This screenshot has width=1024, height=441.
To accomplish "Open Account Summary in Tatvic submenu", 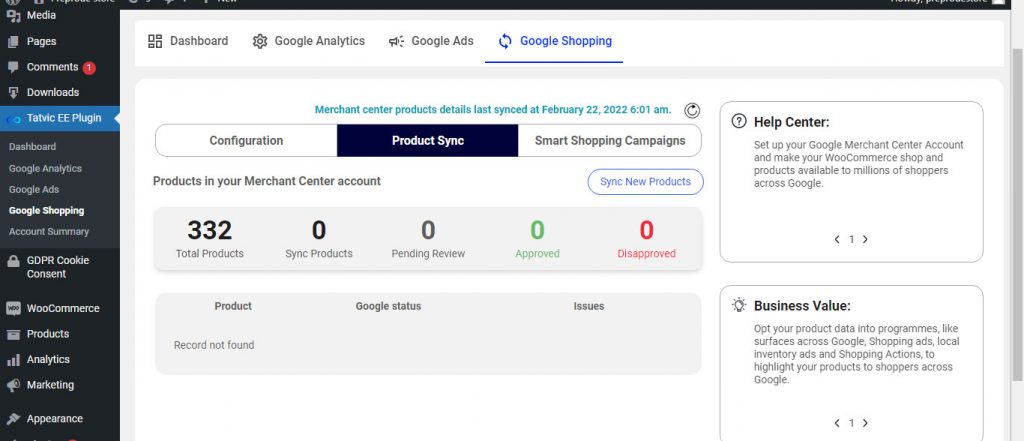I will (49, 231).
